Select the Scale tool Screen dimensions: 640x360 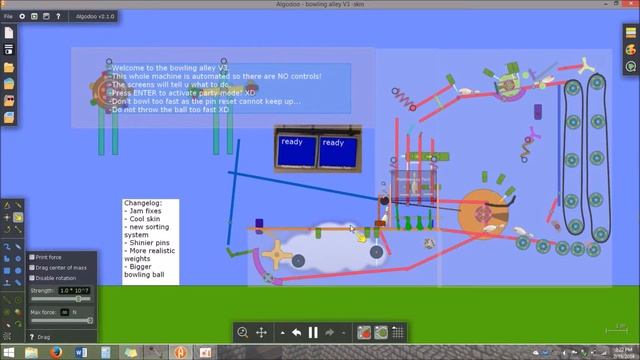click(18, 229)
